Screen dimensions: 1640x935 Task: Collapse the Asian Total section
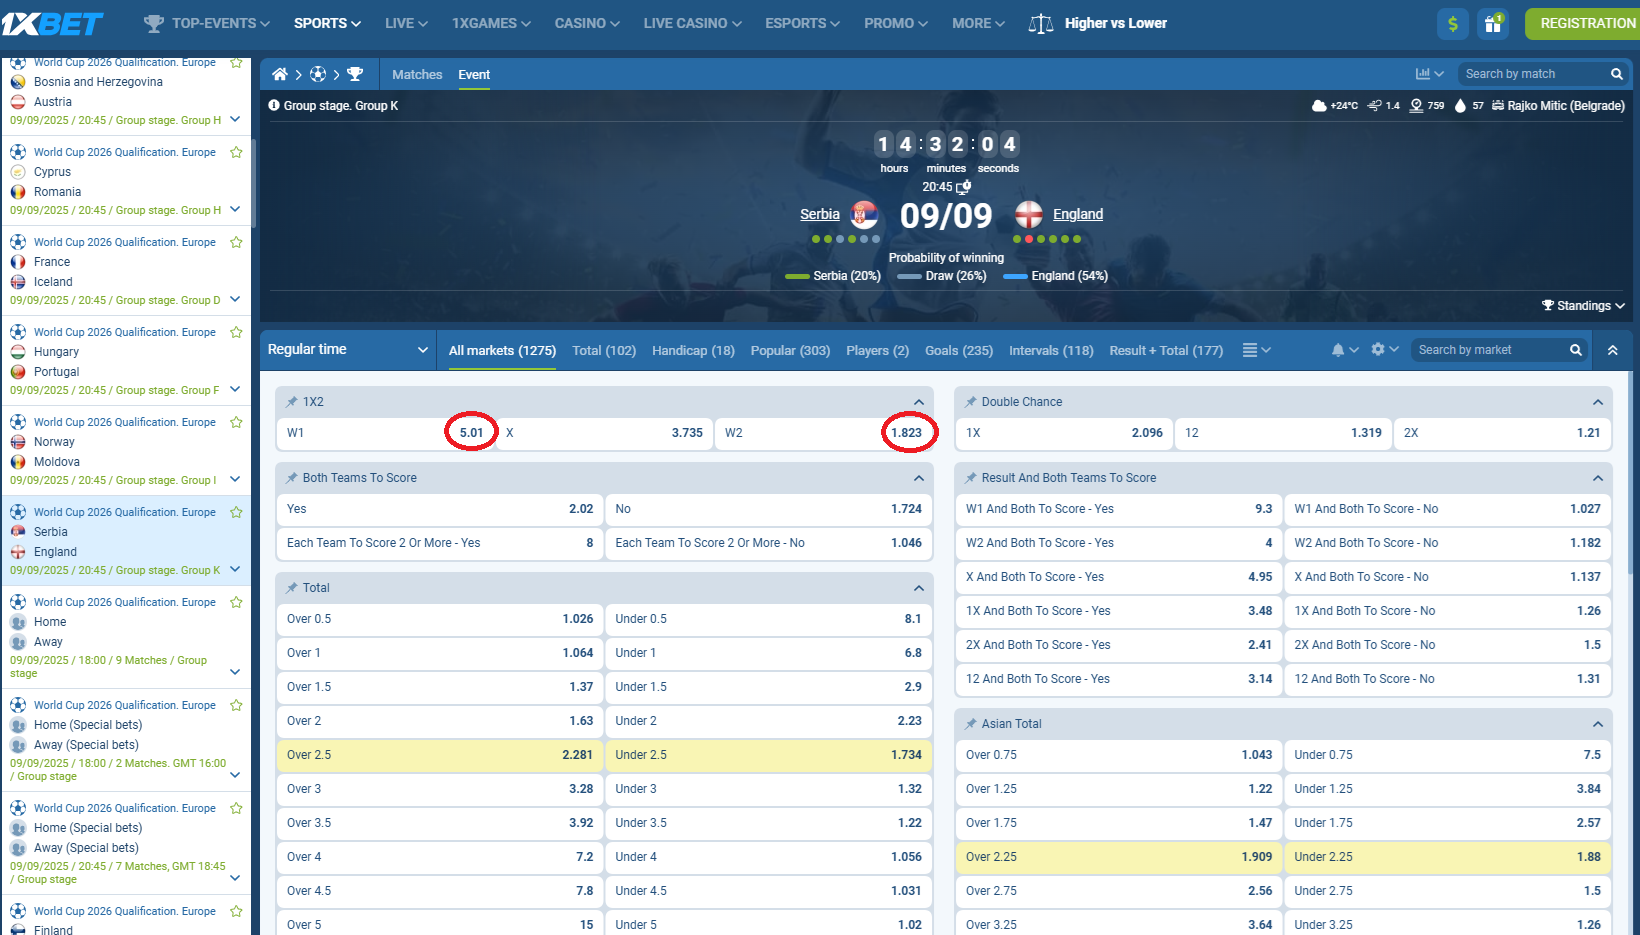pos(1598,724)
